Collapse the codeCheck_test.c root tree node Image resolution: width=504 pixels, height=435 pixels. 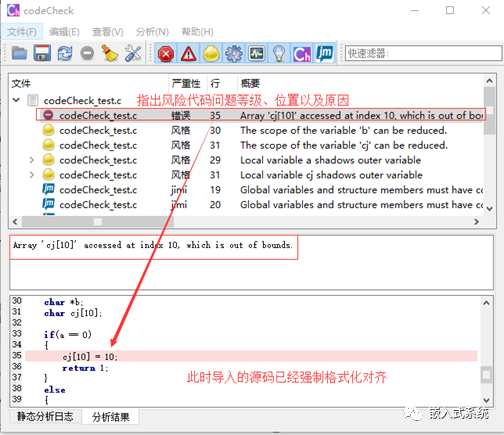(x=16, y=100)
